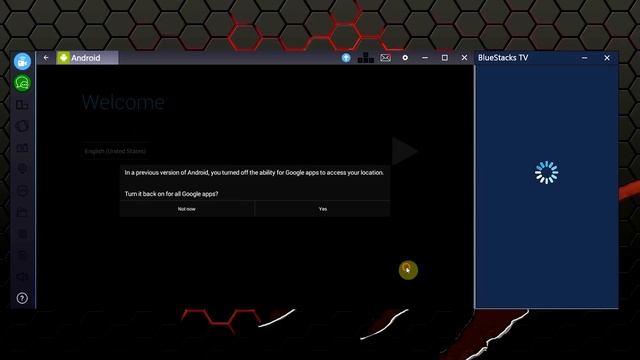Image resolution: width=640 pixels, height=360 pixels.
Task: Open the settings gear icon in title bar
Action: click(405, 58)
